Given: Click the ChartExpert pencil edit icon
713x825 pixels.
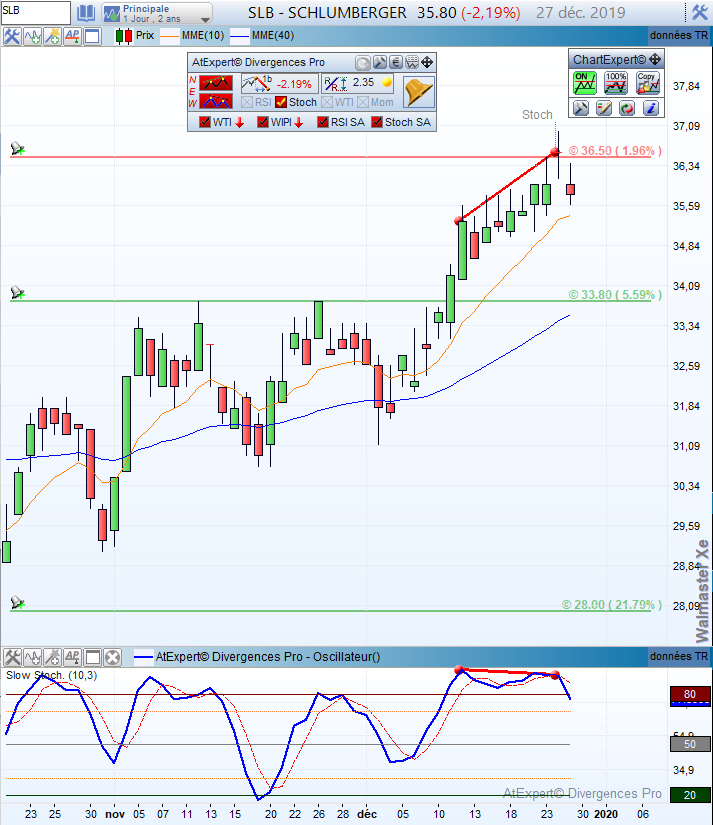Looking at the screenshot, I should 604,108.
